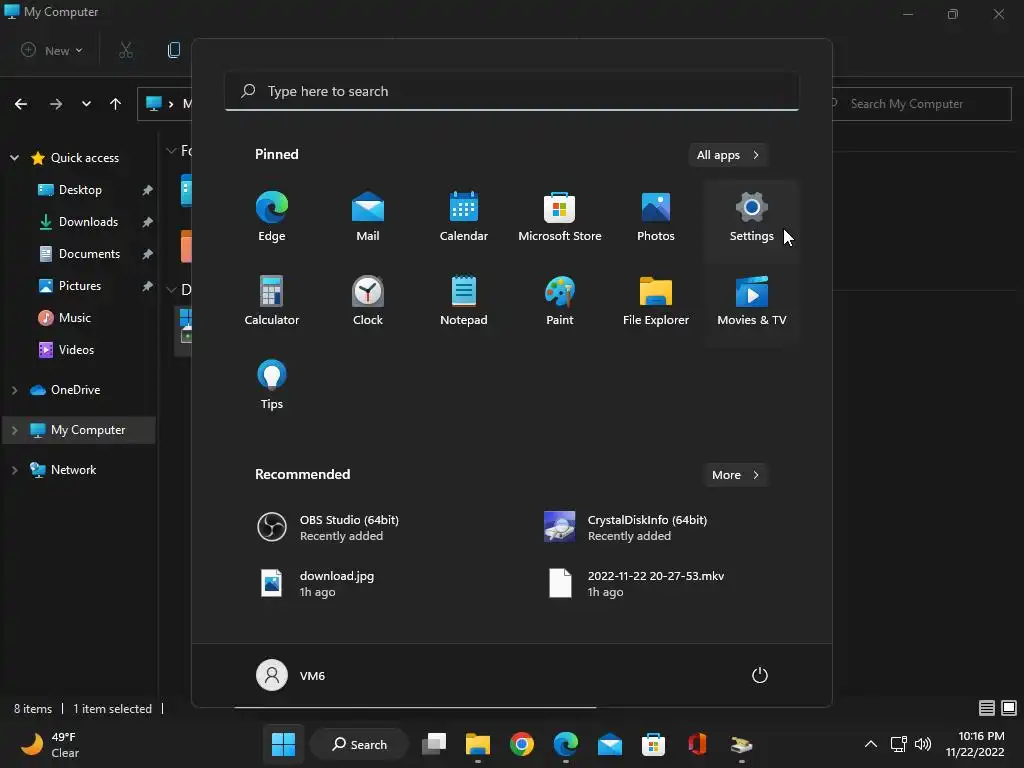Viewport: 1024px width, 768px height.
Task: Unpin Desktop using its pin icon
Action: [148, 190]
